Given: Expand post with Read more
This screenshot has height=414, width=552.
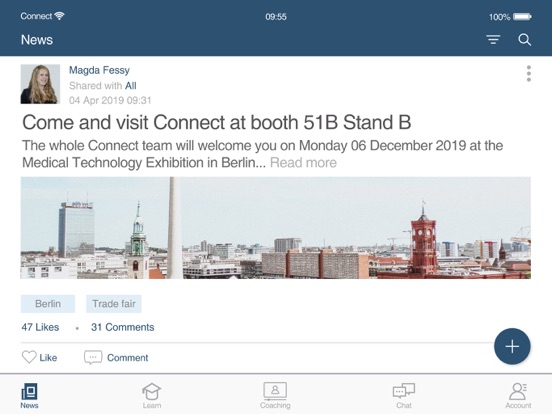Looking at the screenshot, I should 303,163.
